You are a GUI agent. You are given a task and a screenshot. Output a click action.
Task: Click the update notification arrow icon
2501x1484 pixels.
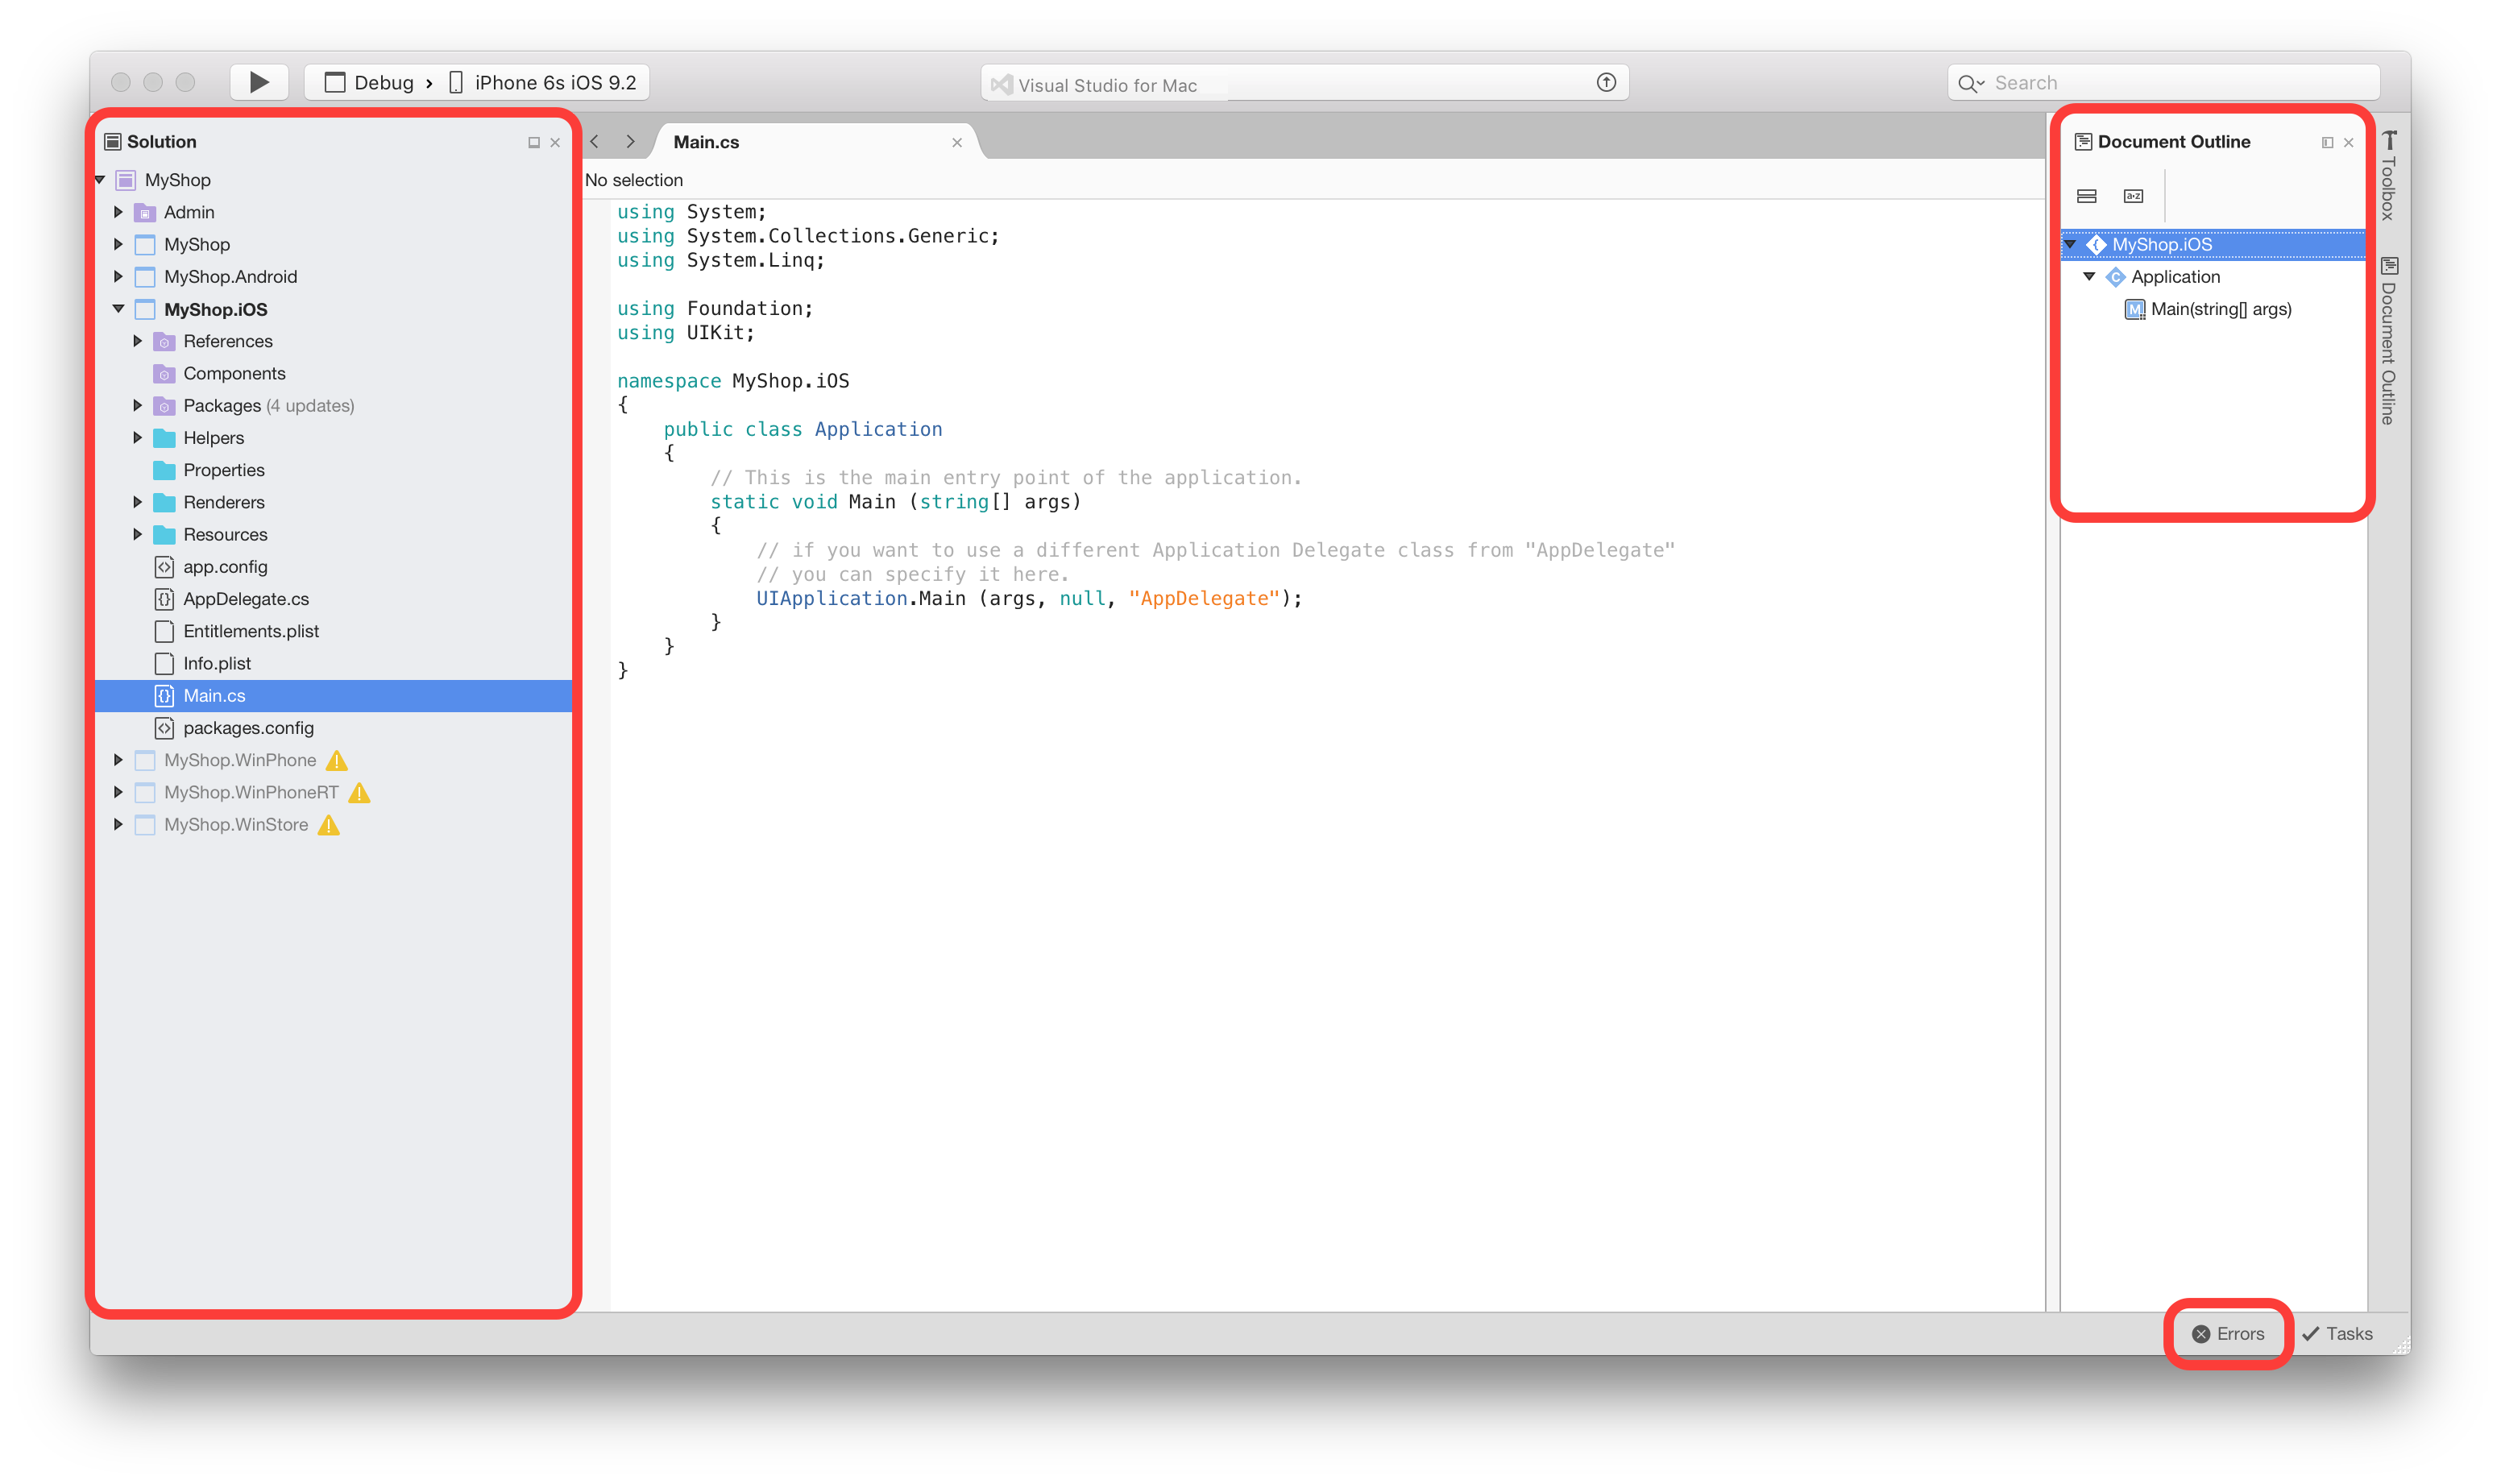[1605, 83]
